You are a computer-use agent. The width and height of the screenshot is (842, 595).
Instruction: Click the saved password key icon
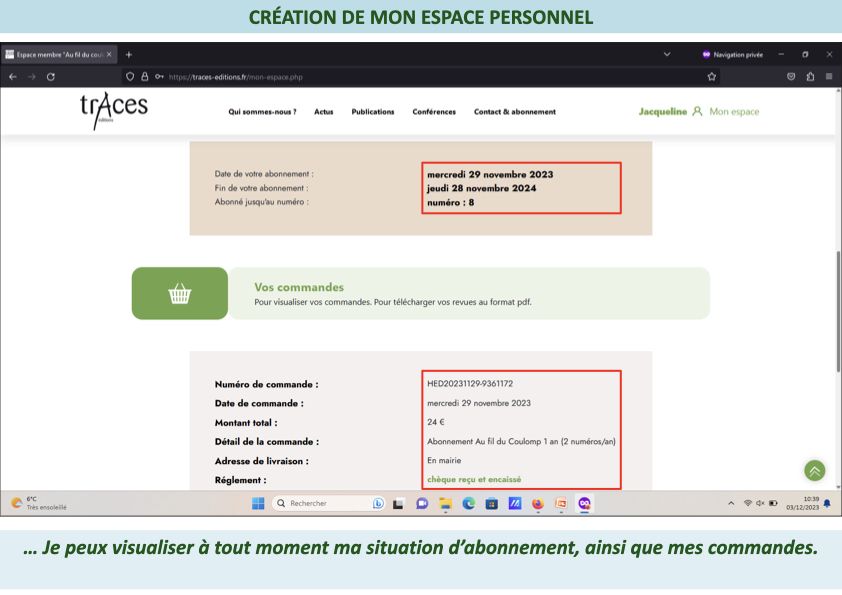tap(159, 77)
